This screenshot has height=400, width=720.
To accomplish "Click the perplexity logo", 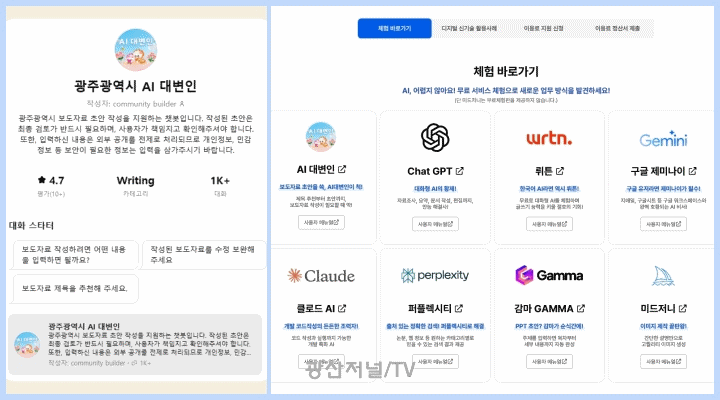I will (x=435, y=275).
